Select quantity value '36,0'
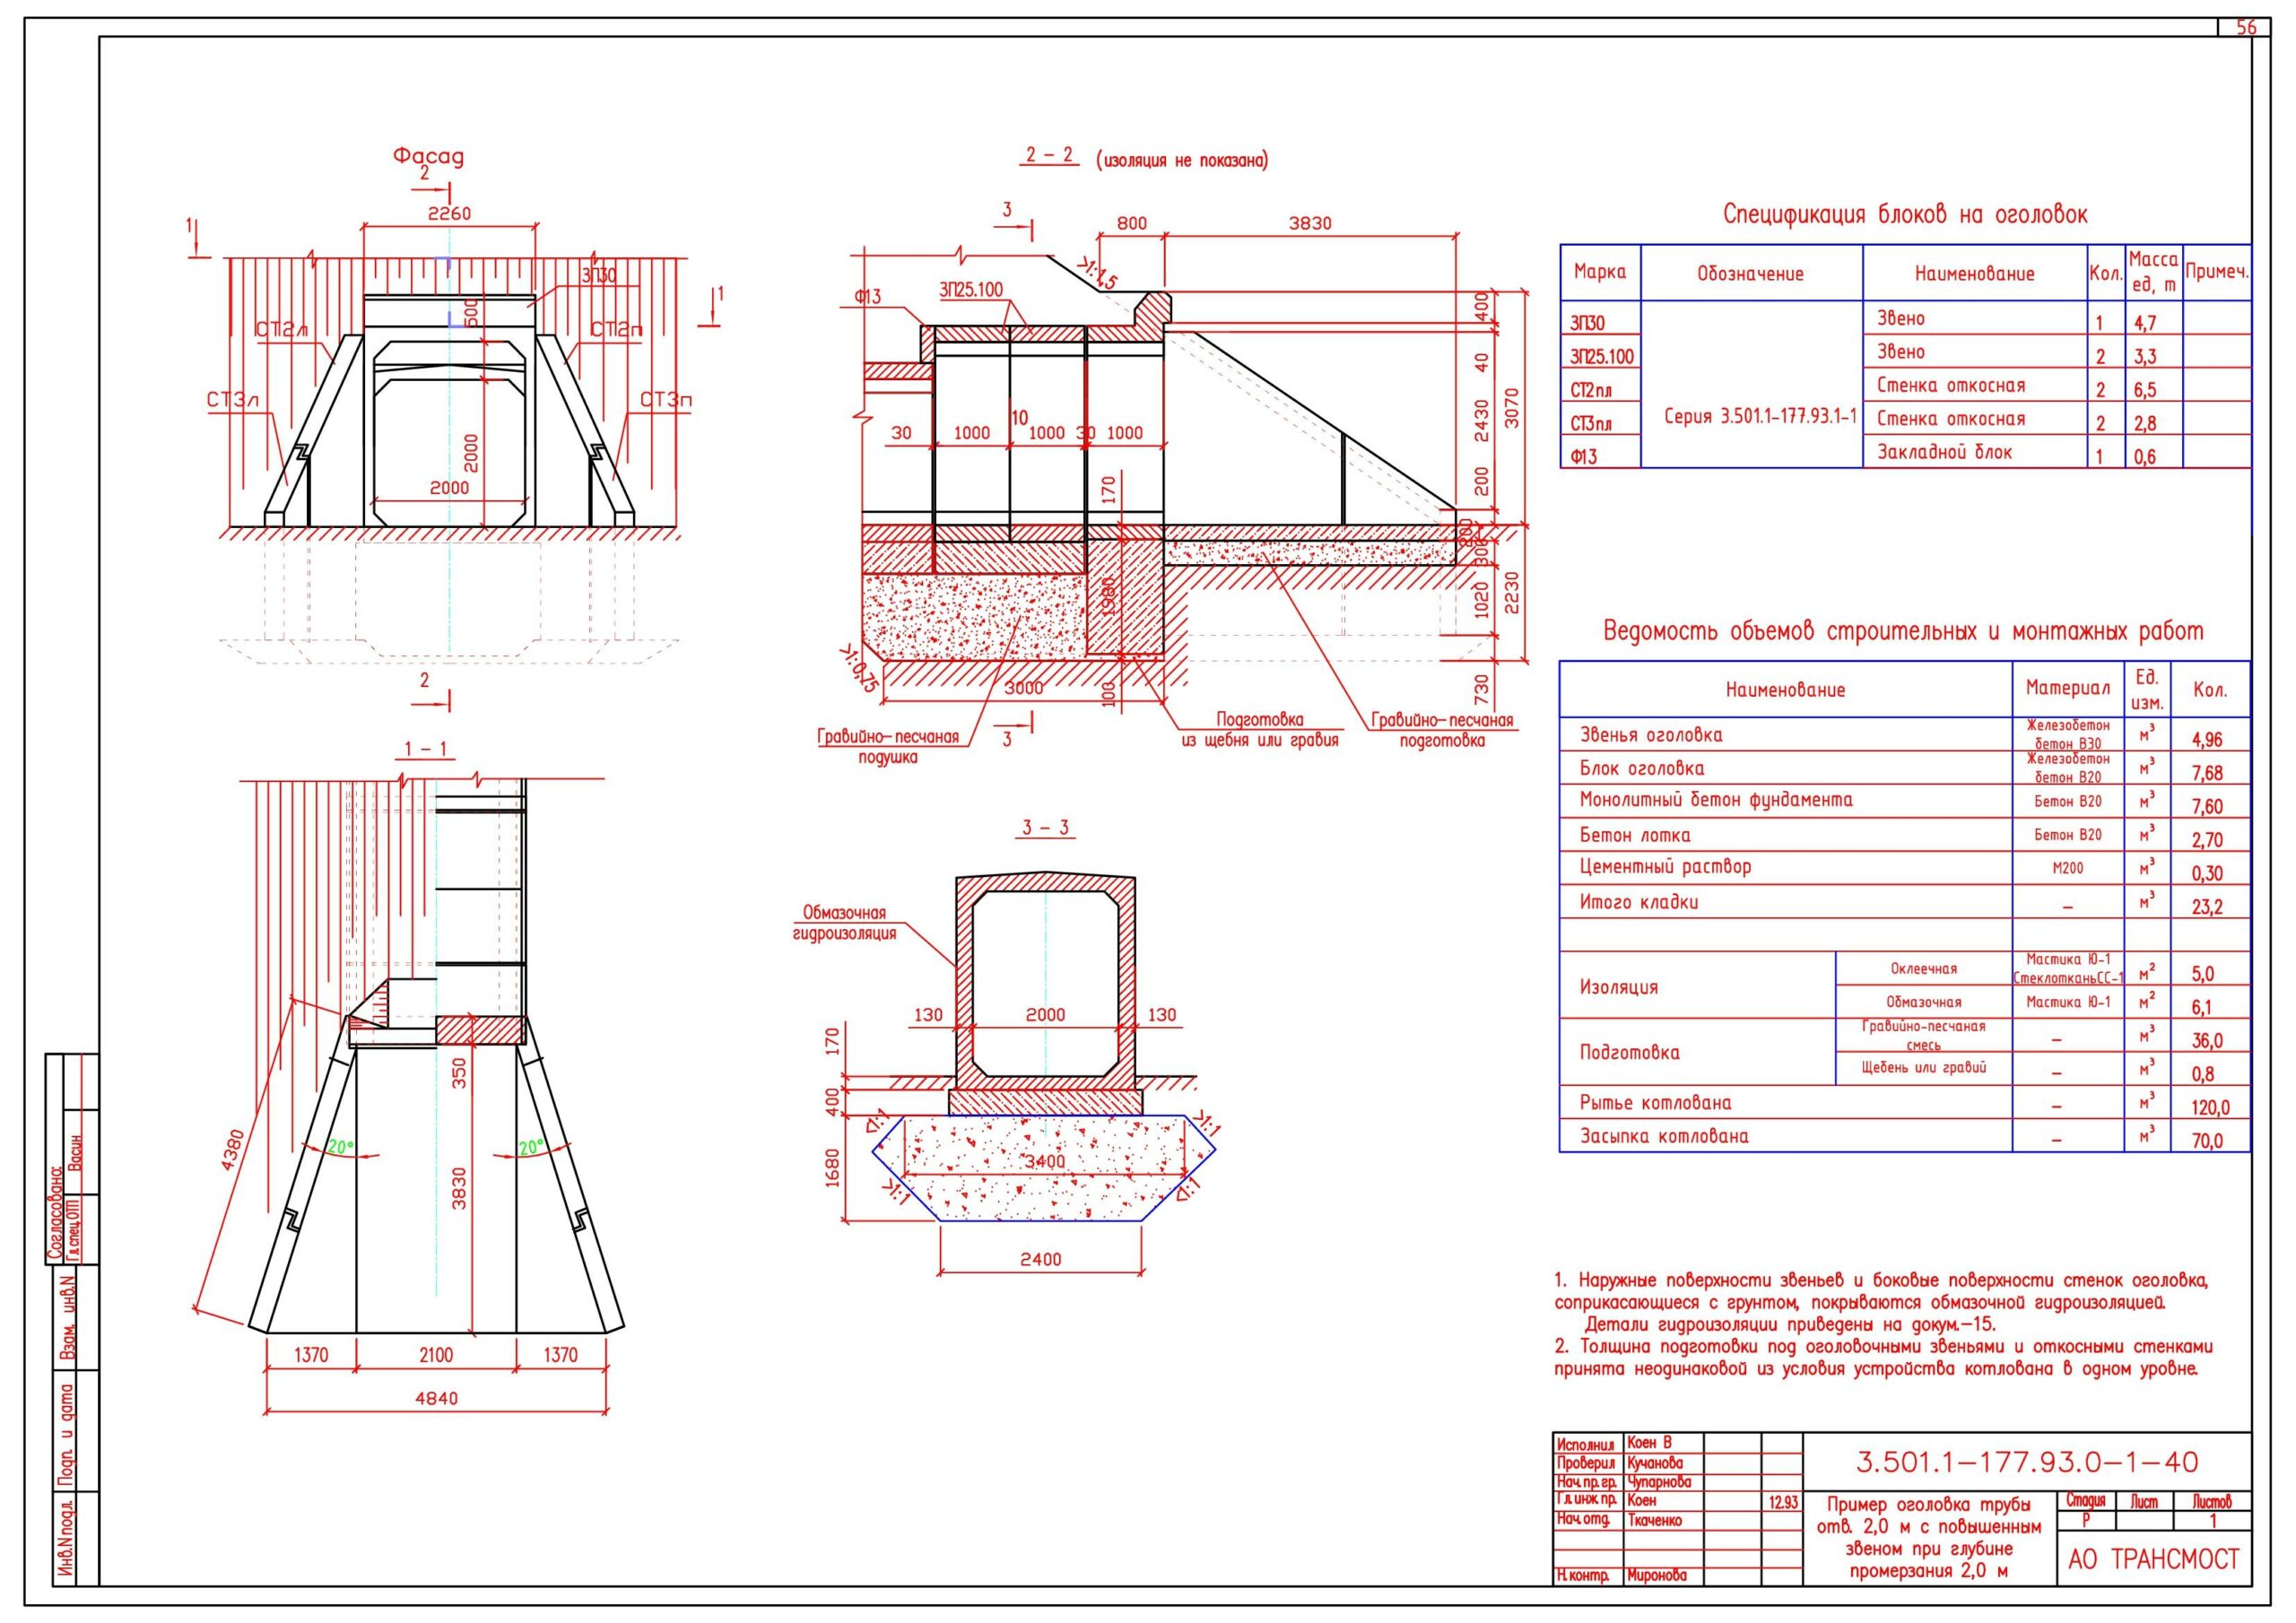The image size is (2296, 1623). pyautogui.click(x=2207, y=1041)
